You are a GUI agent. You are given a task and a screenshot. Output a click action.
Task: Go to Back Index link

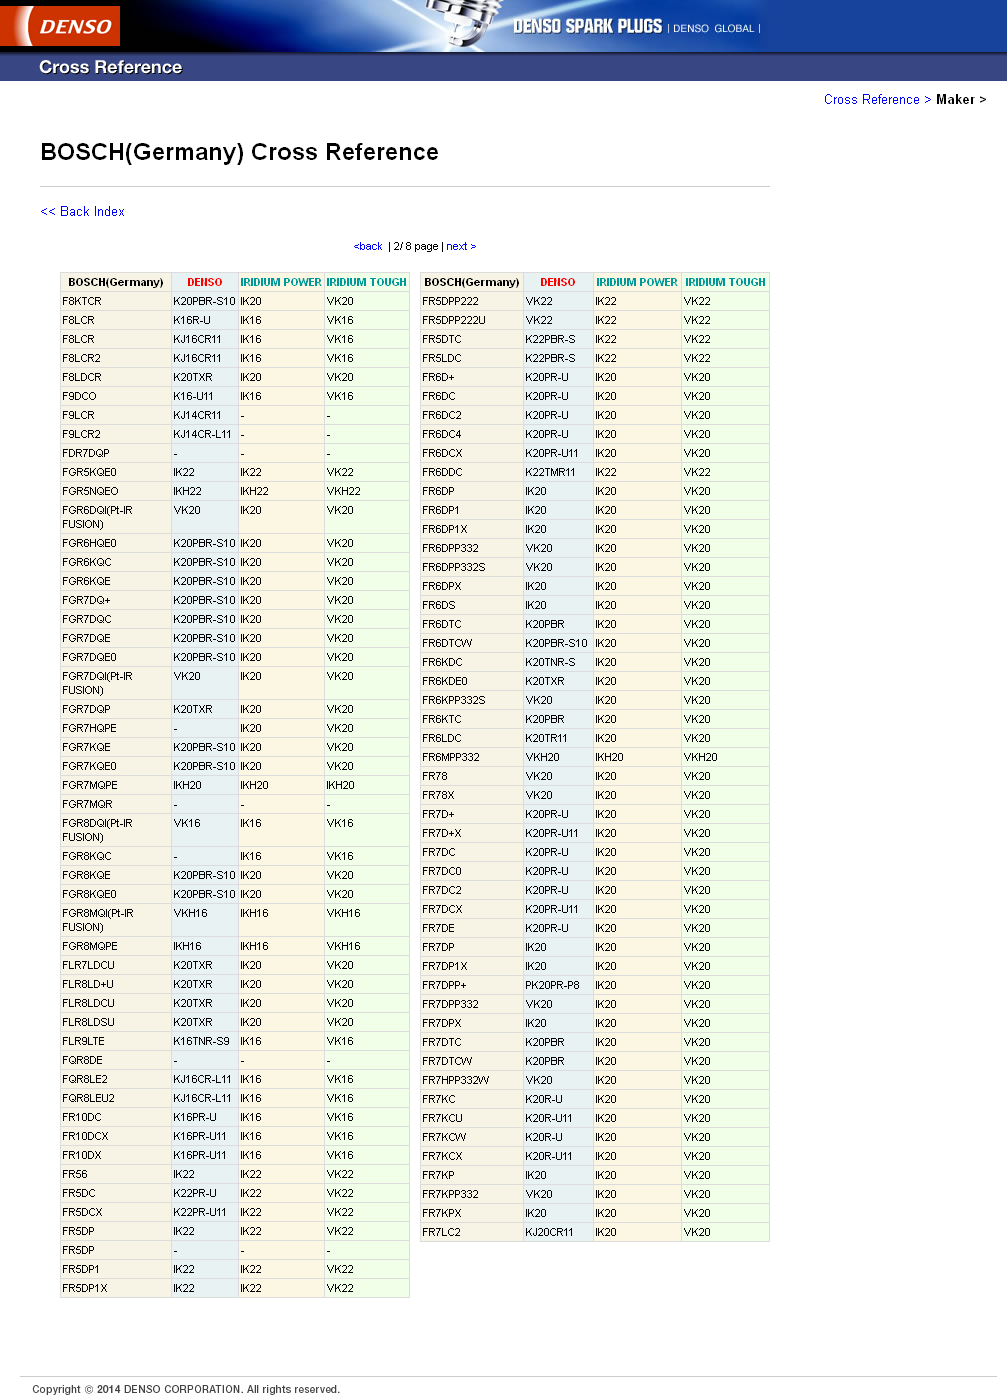pos(83,211)
